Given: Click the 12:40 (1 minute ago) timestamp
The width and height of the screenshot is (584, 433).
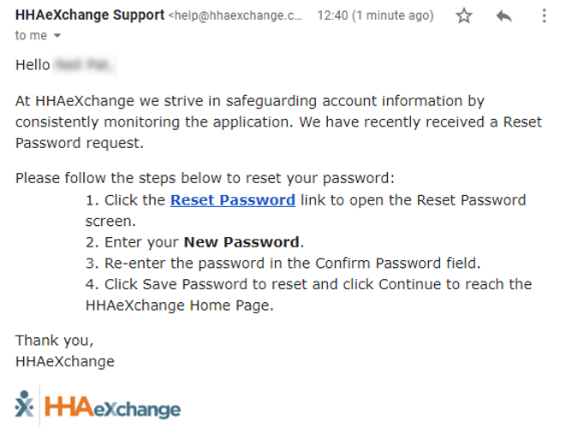Looking at the screenshot, I should click(375, 16).
